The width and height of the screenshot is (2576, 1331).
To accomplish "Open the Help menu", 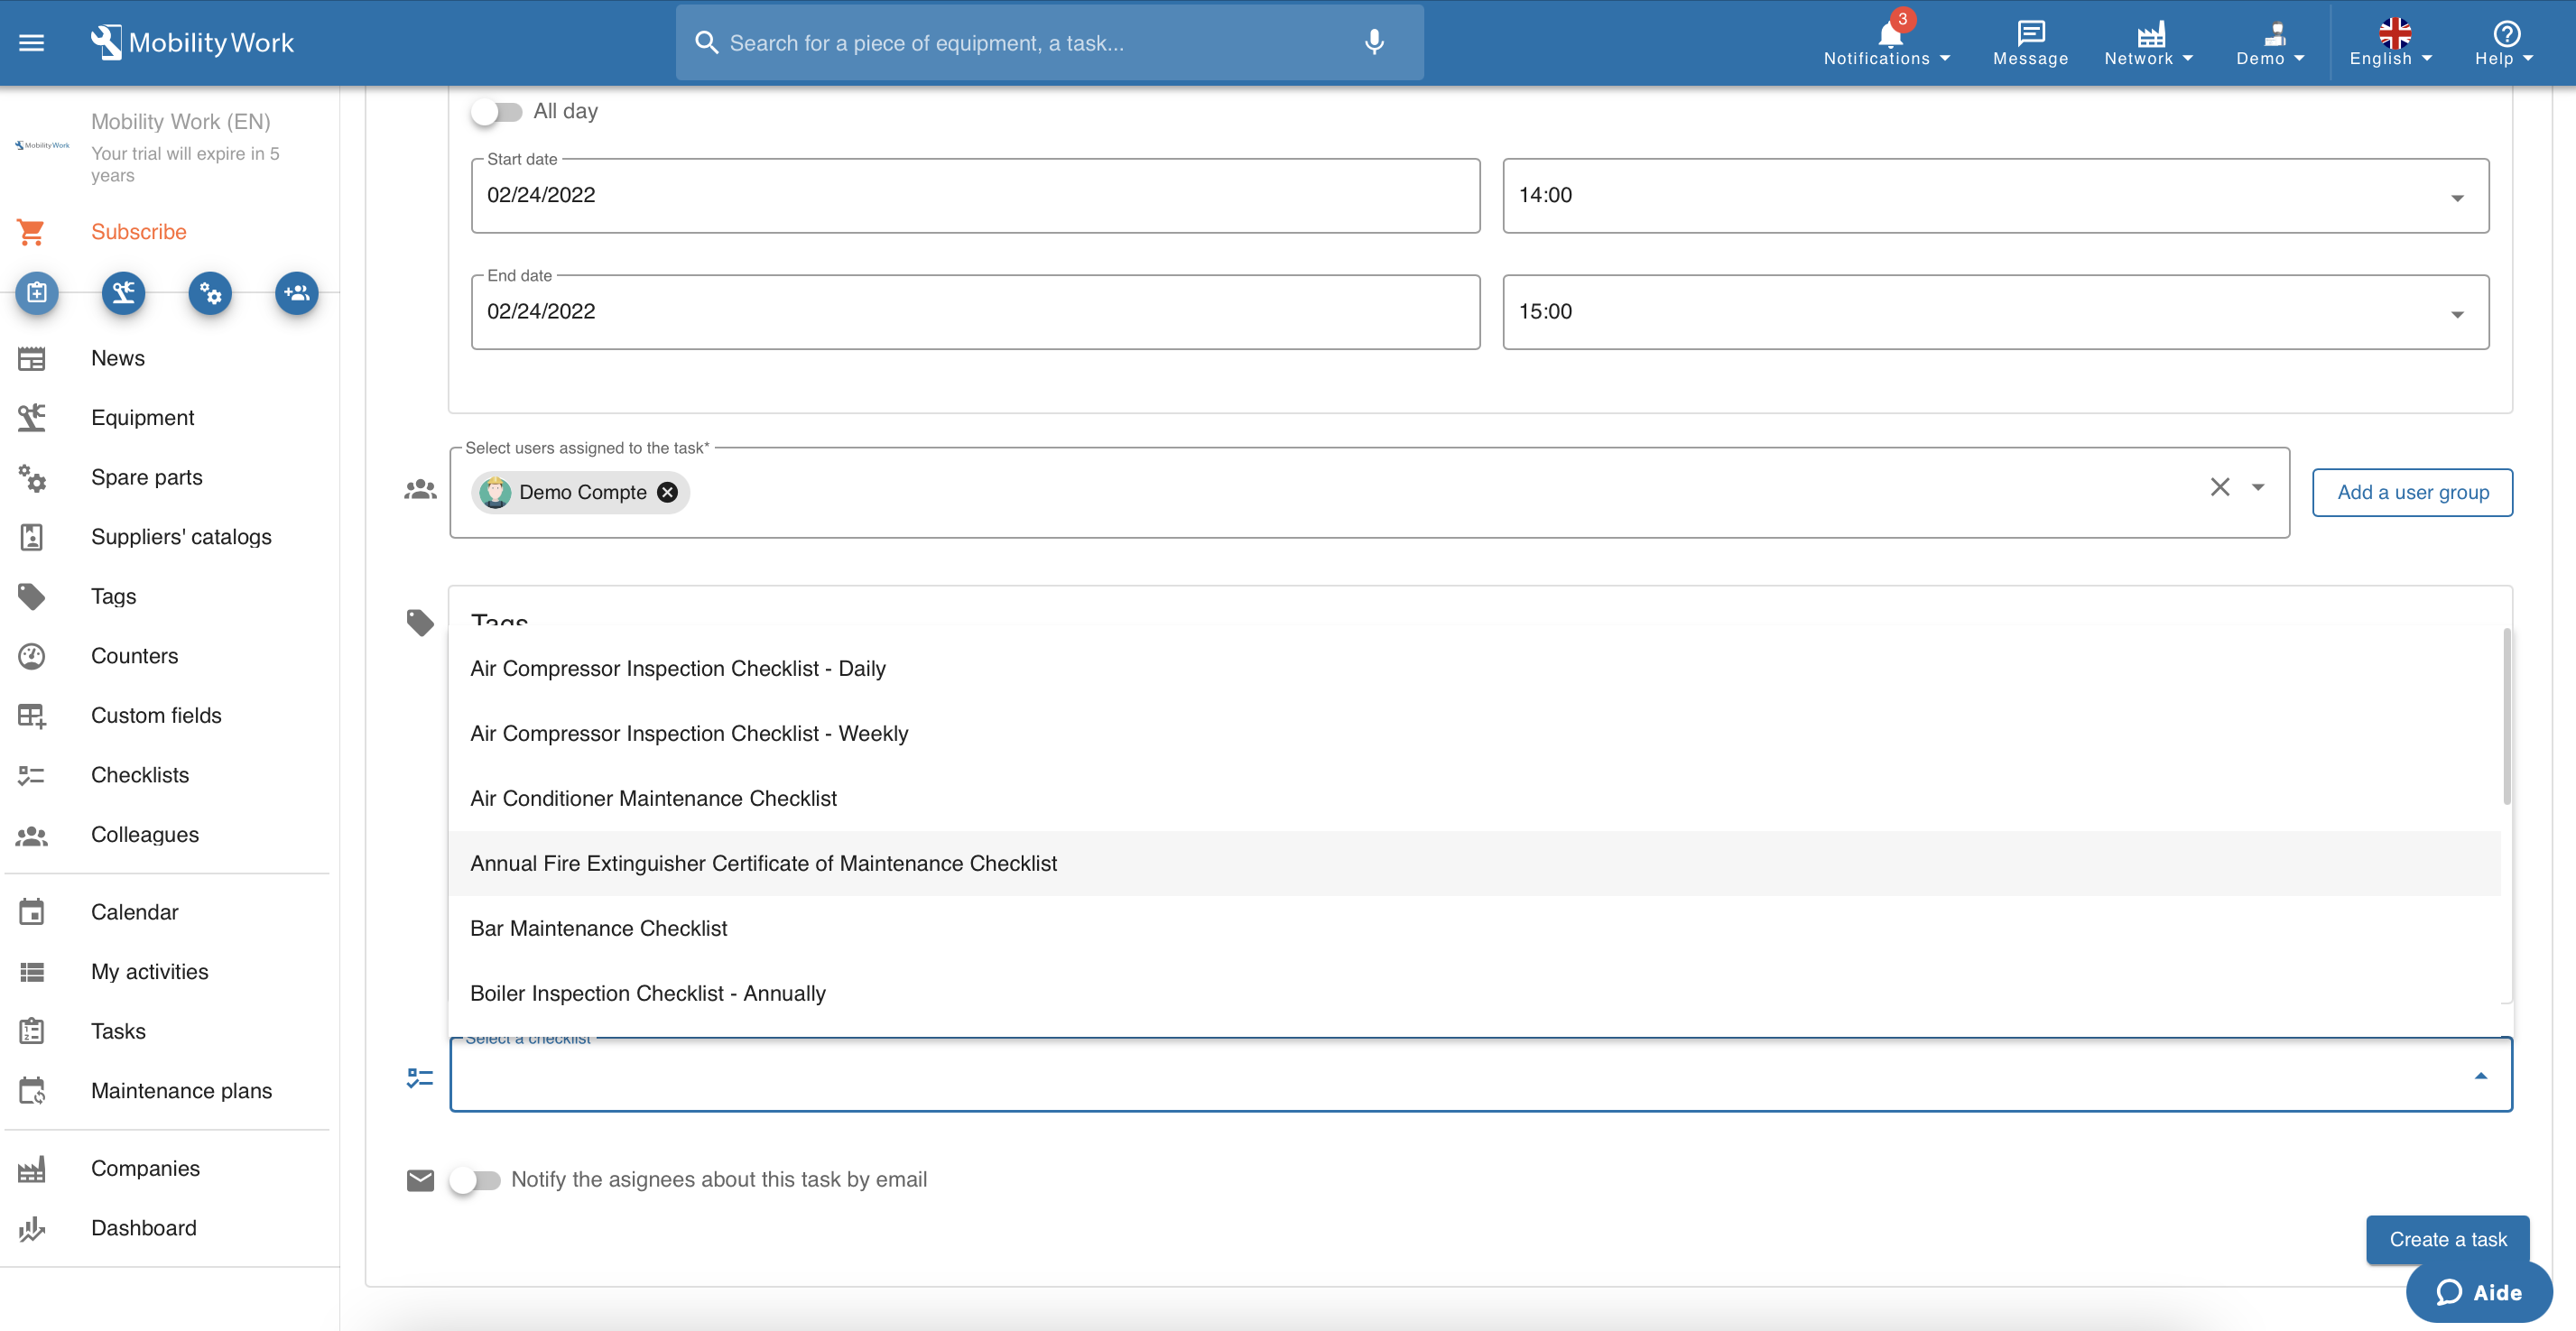I will (x=2505, y=43).
